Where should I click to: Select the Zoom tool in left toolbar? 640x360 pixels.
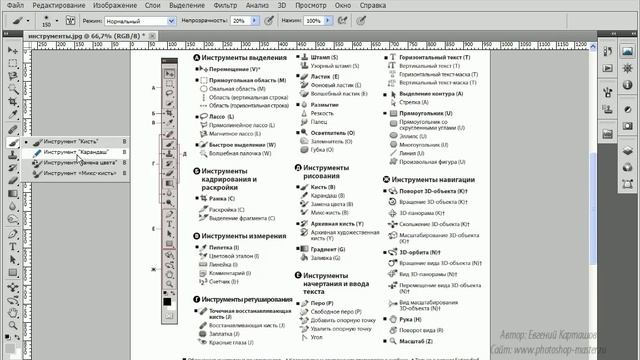click(13, 326)
